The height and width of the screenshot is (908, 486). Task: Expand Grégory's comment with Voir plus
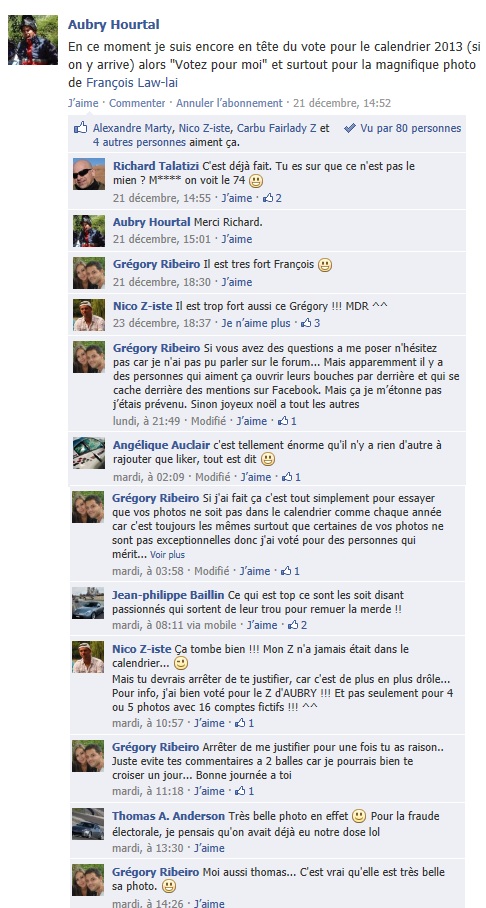click(167, 555)
